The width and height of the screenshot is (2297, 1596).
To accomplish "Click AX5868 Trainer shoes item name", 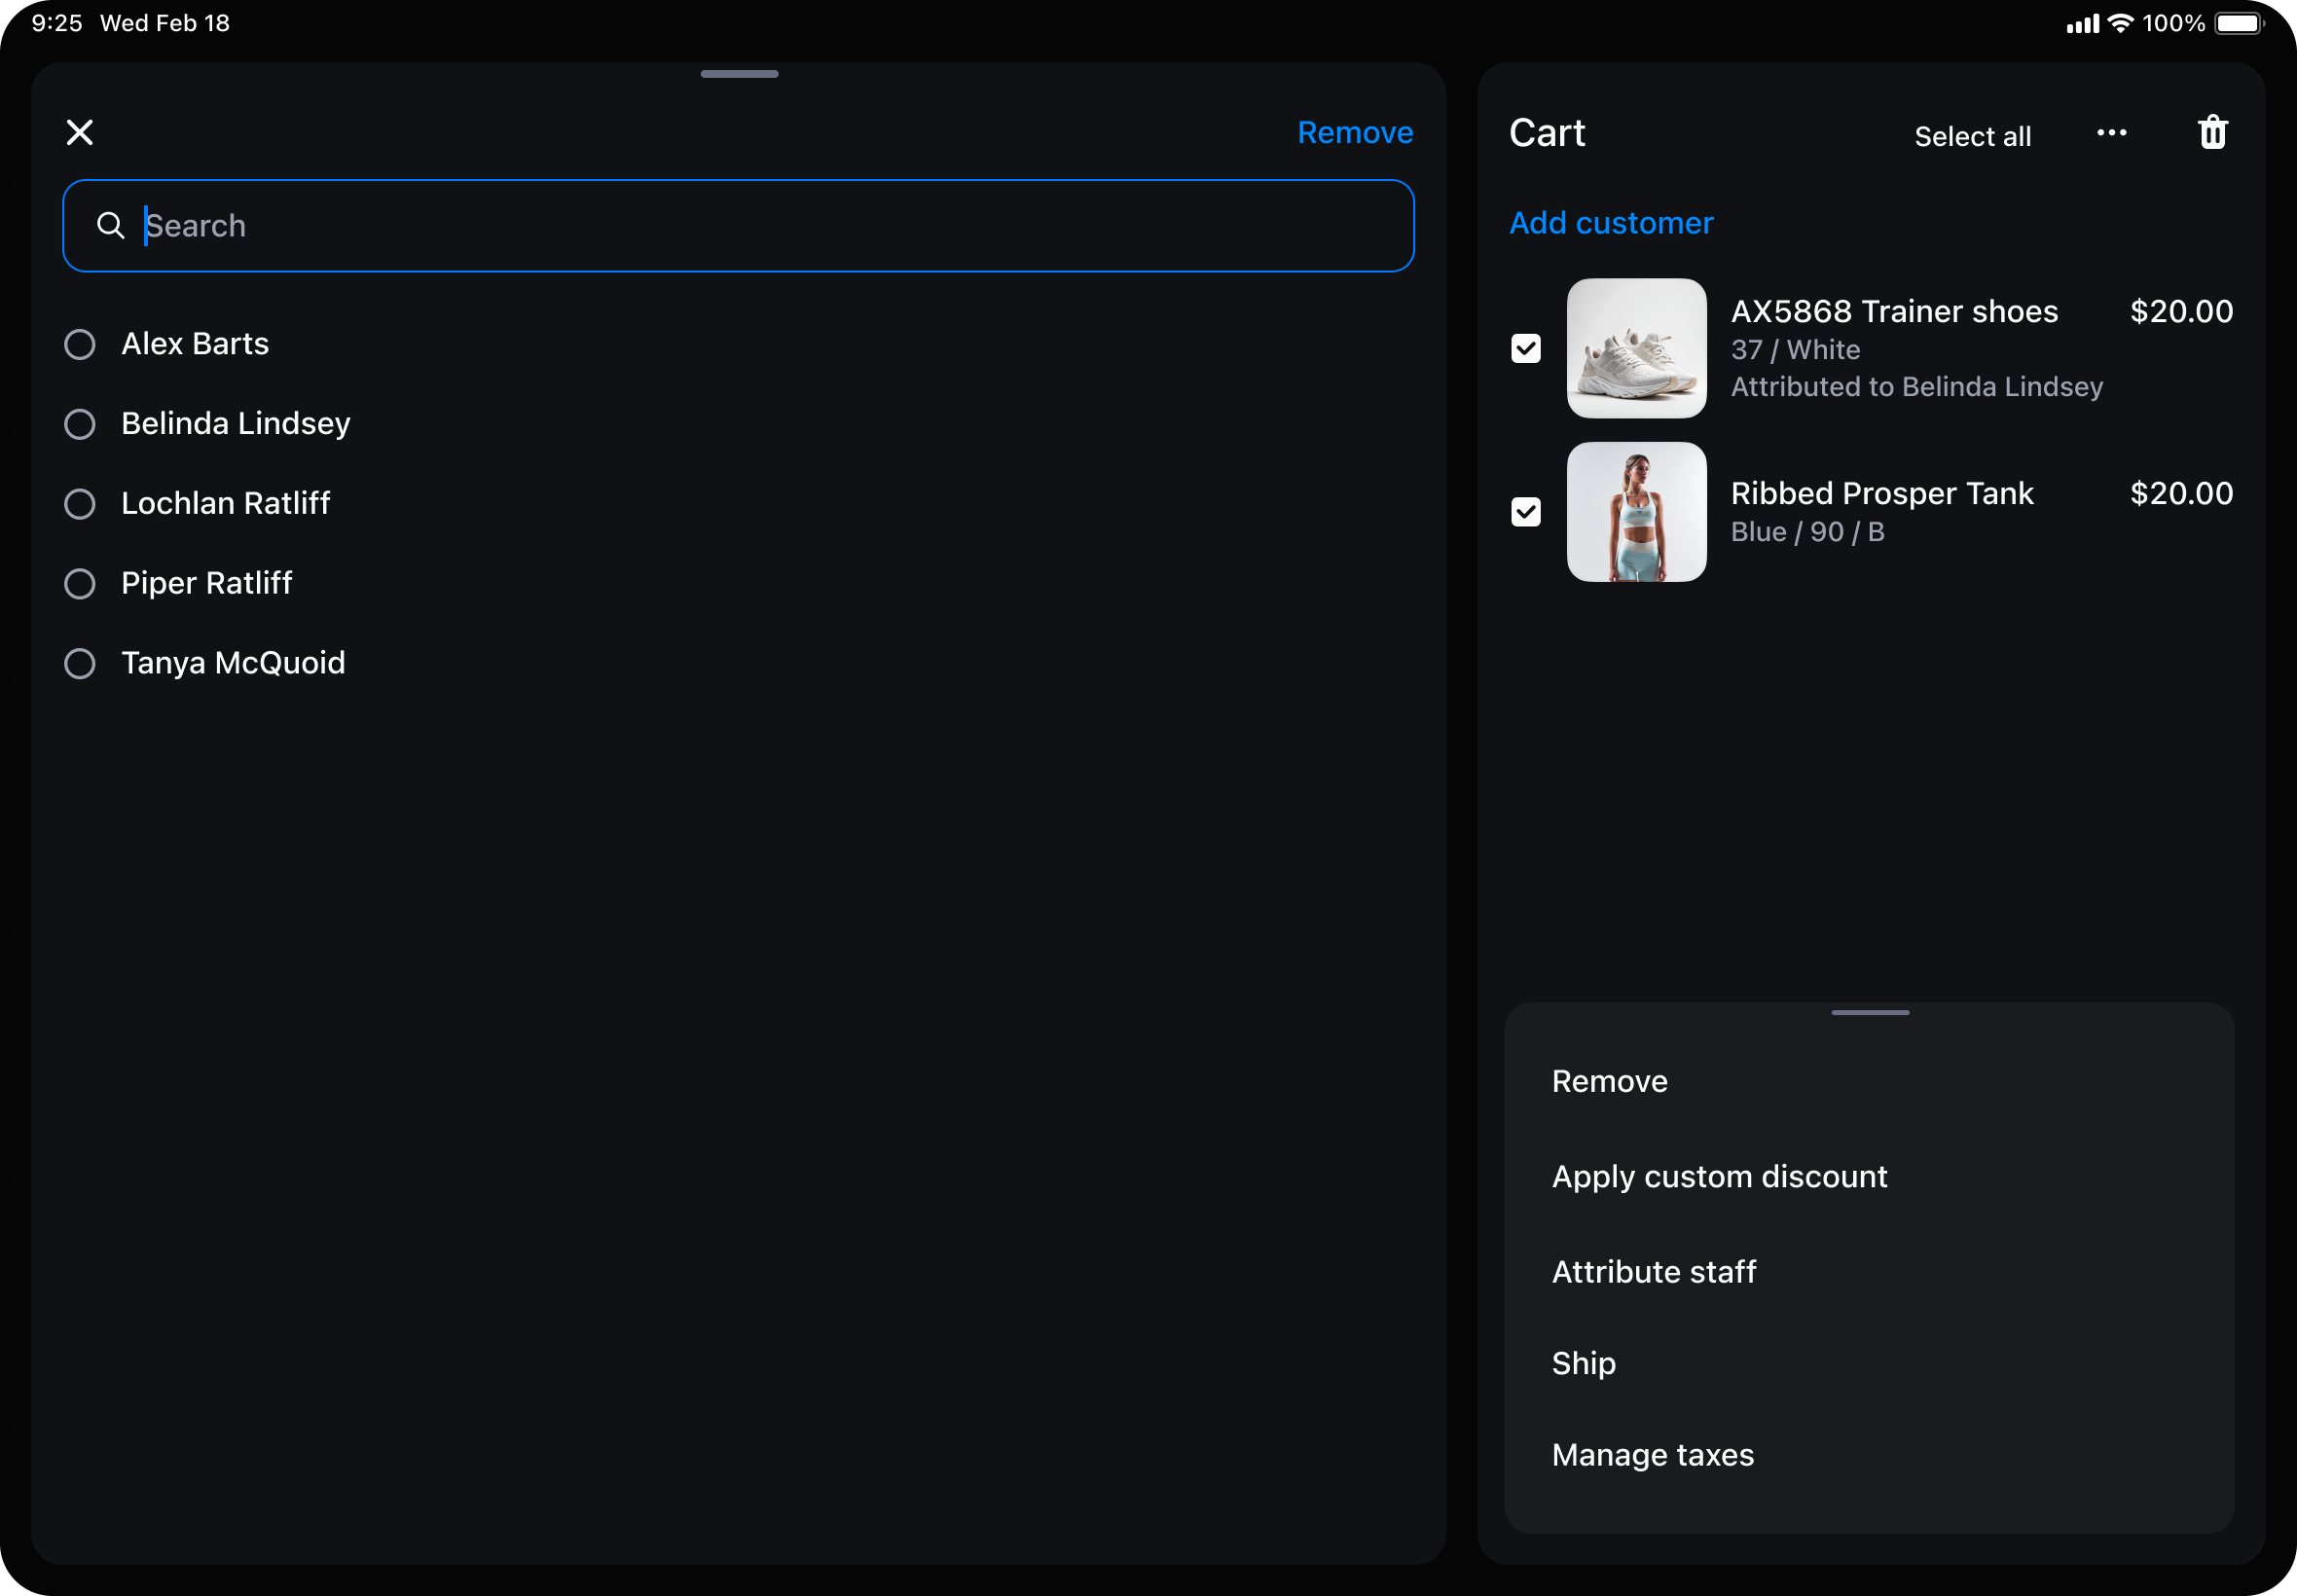I will 1893,311.
